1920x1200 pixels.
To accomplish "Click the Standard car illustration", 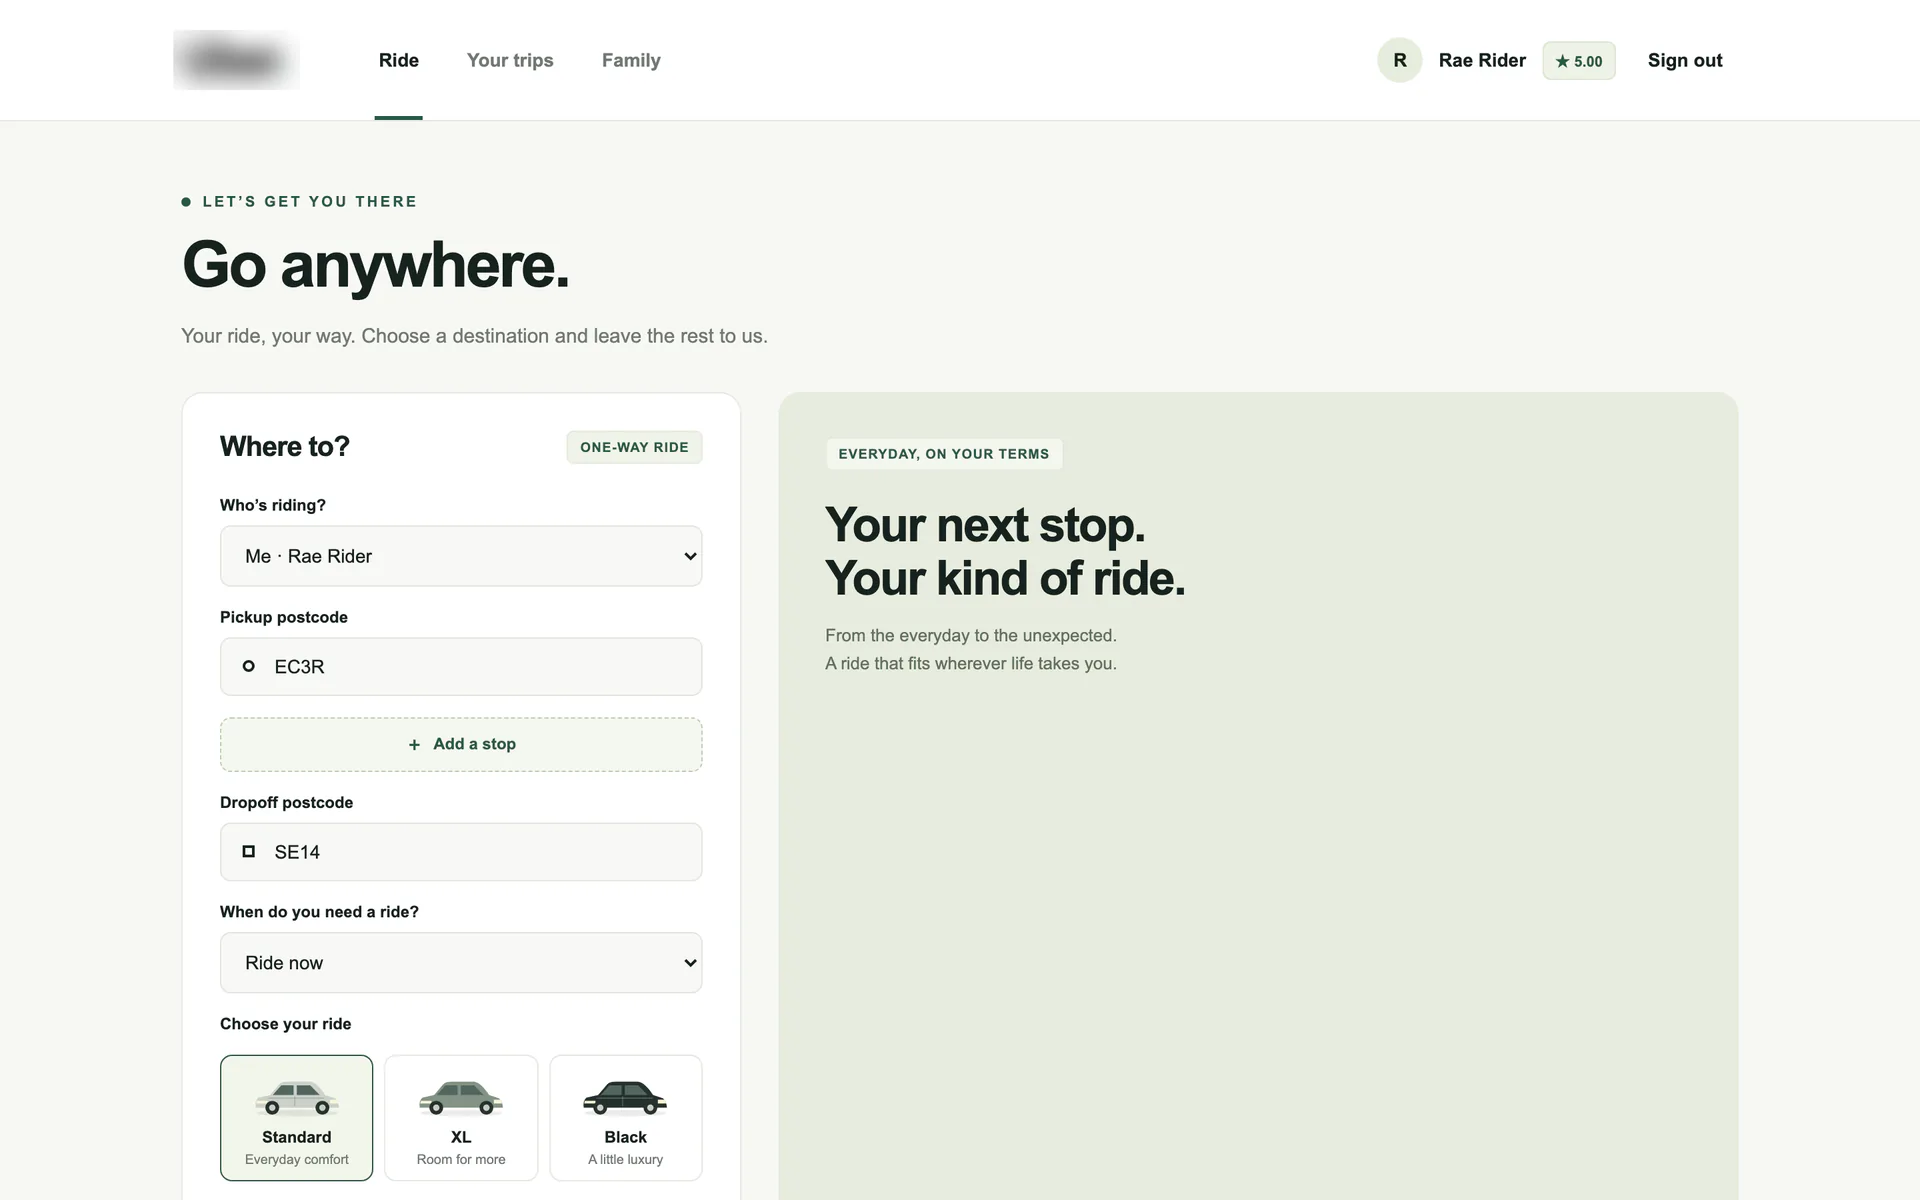I will [297, 1098].
